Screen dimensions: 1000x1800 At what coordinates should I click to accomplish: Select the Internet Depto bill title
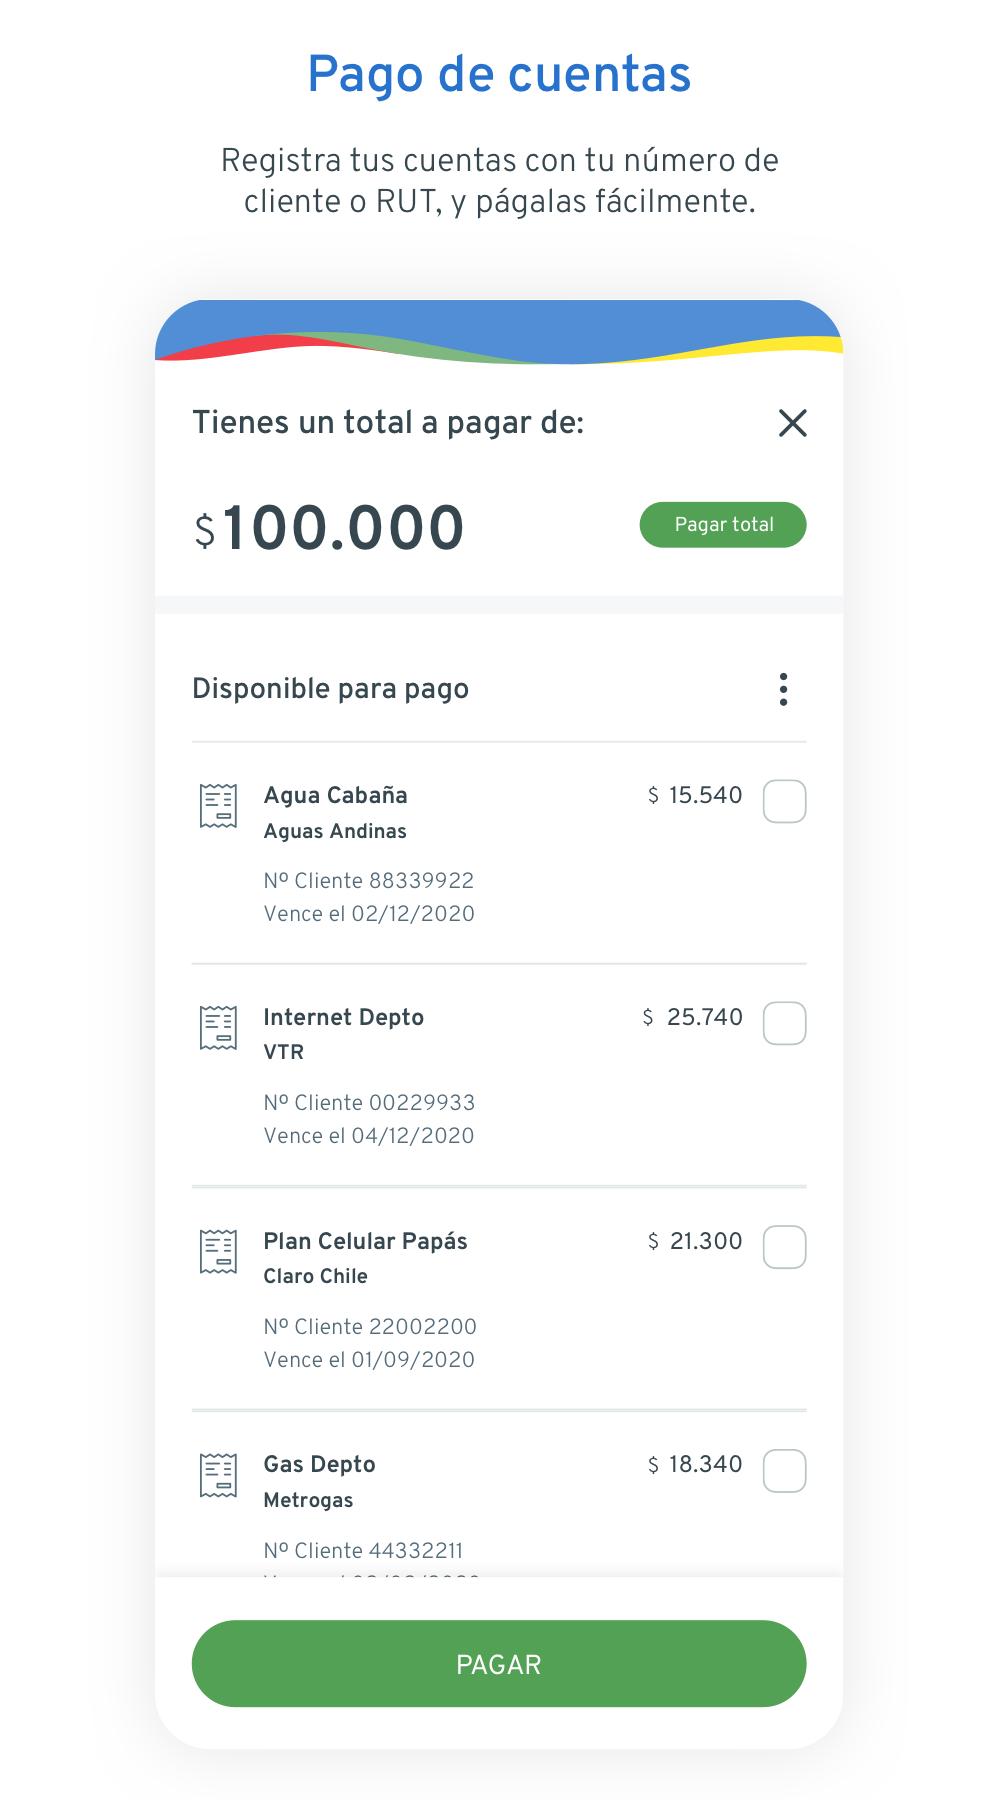343,1018
